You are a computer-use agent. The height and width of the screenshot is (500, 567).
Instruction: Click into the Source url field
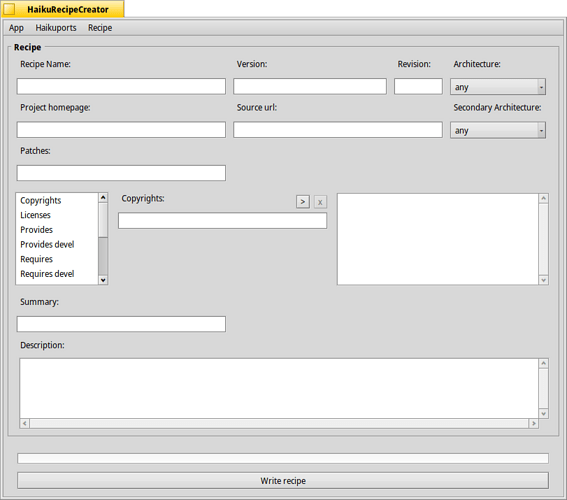(338, 130)
